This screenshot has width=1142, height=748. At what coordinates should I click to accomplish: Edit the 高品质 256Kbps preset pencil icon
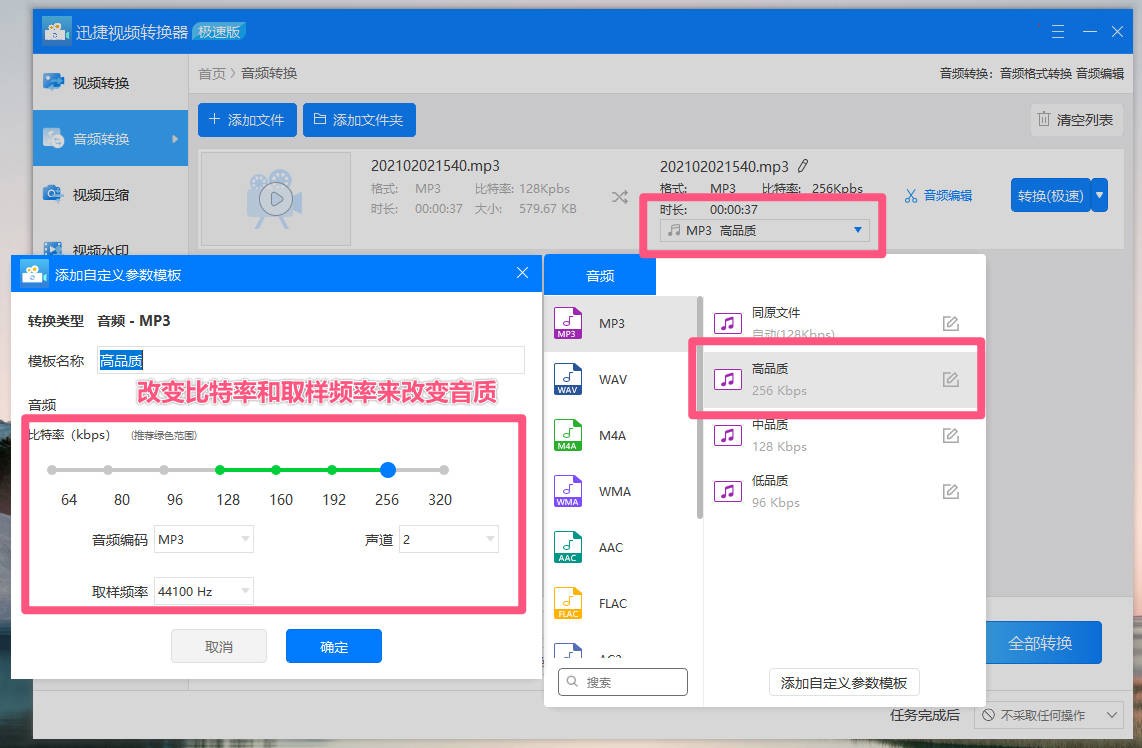[950, 379]
